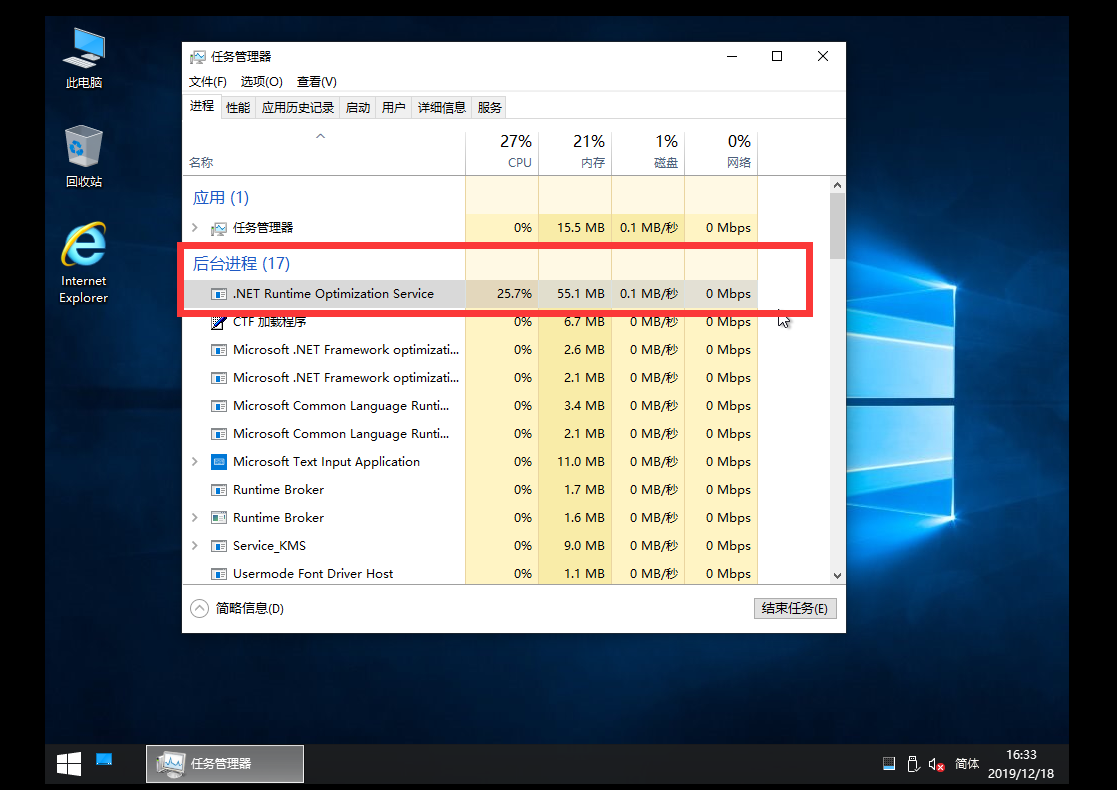Screen dimensions: 1117x790
Task: Click the sort arrow above 名称 column
Action: tap(321, 136)
